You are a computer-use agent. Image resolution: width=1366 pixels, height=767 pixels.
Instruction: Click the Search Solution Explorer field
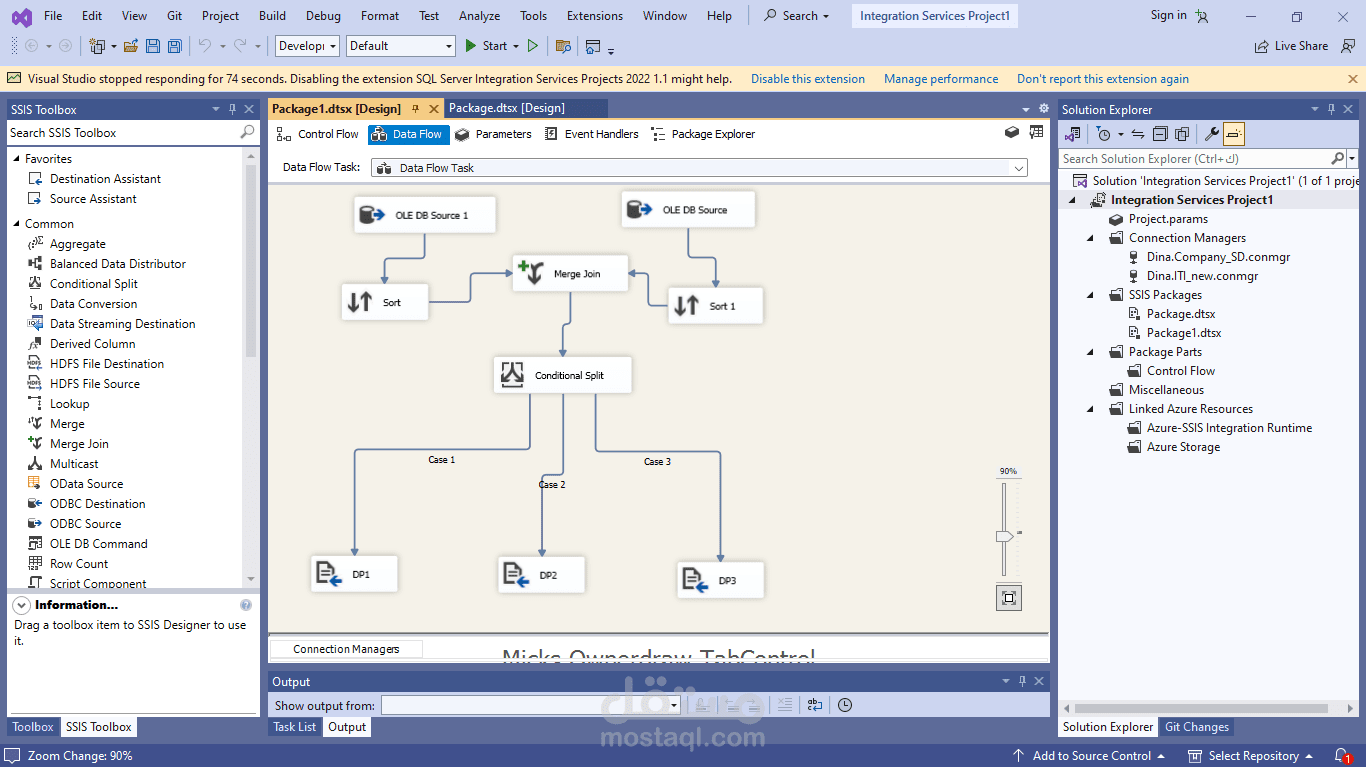1195,158
